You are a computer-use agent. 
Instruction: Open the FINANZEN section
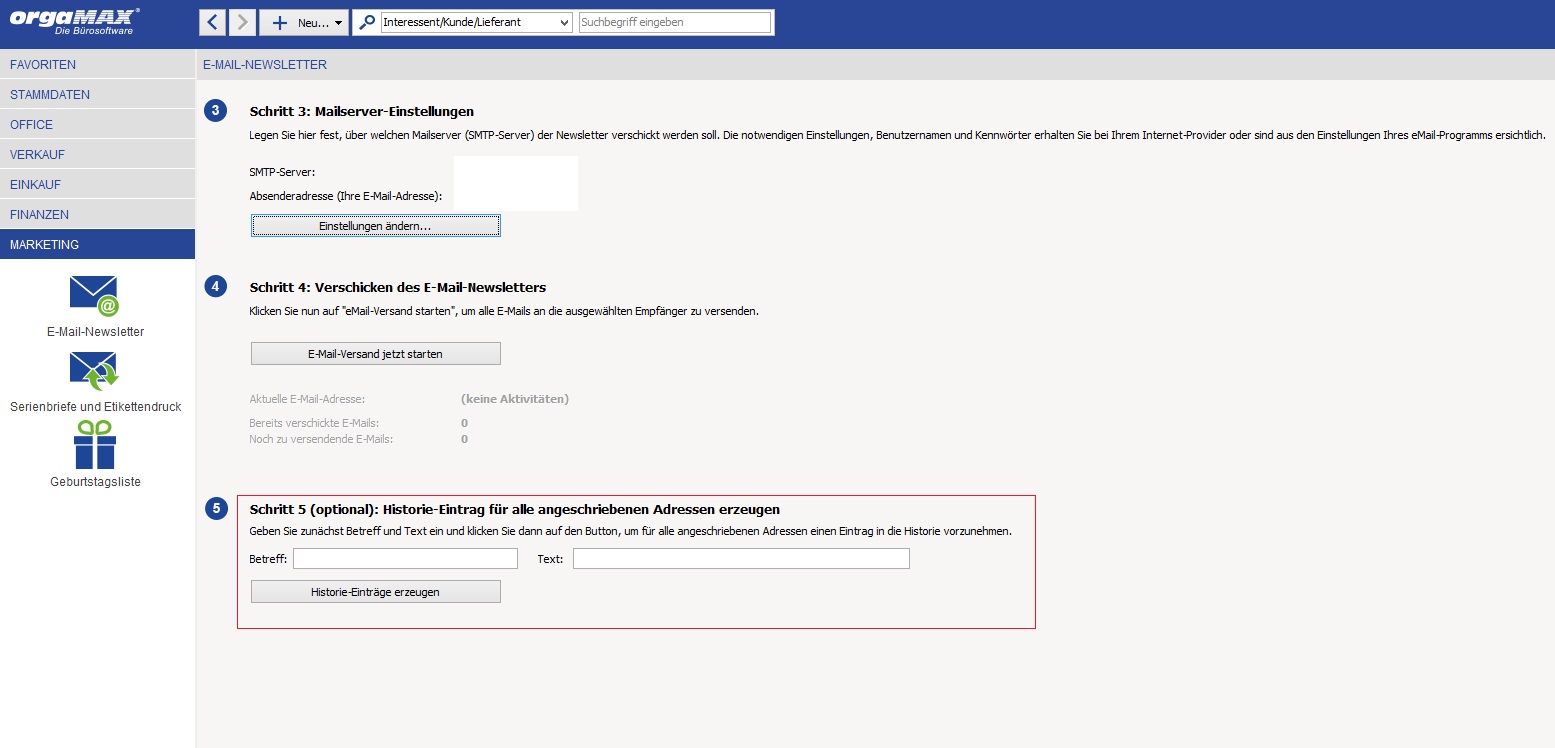(97, 215)
